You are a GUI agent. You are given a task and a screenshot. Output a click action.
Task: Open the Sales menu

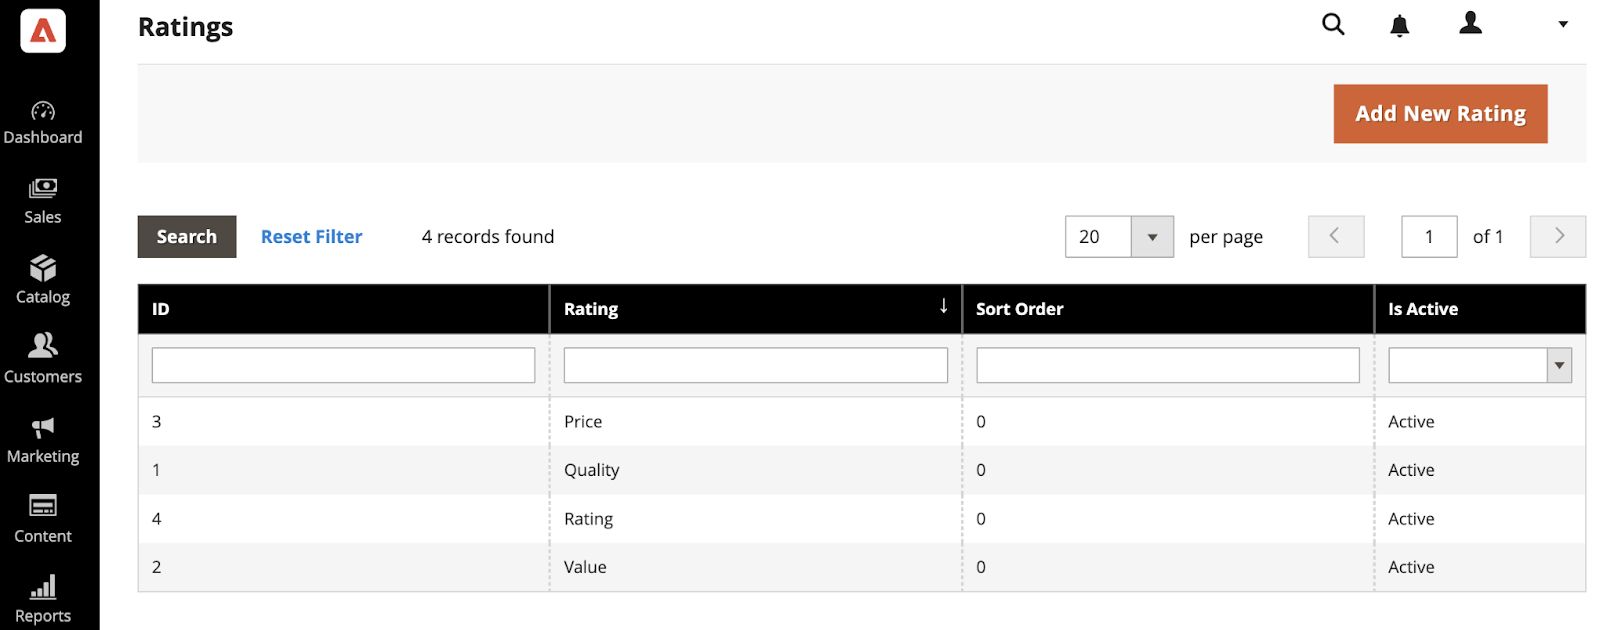[x=43, y=202]
